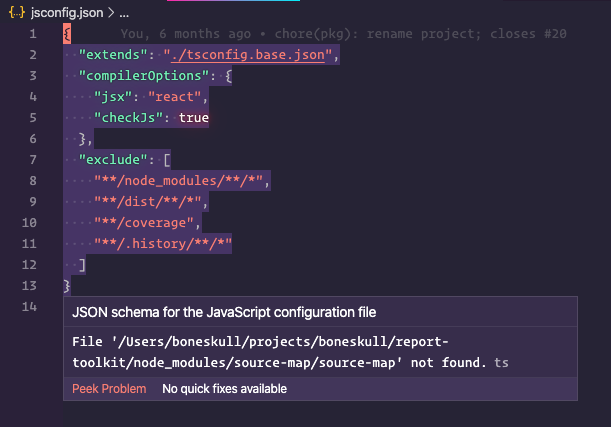Click the "No quick fixes available" text
611x427 pixels.
224,389
